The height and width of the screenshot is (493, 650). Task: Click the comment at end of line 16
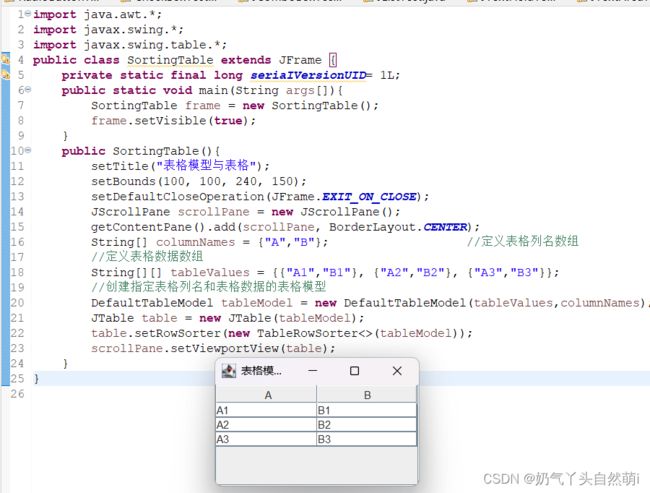coord(523,241)
